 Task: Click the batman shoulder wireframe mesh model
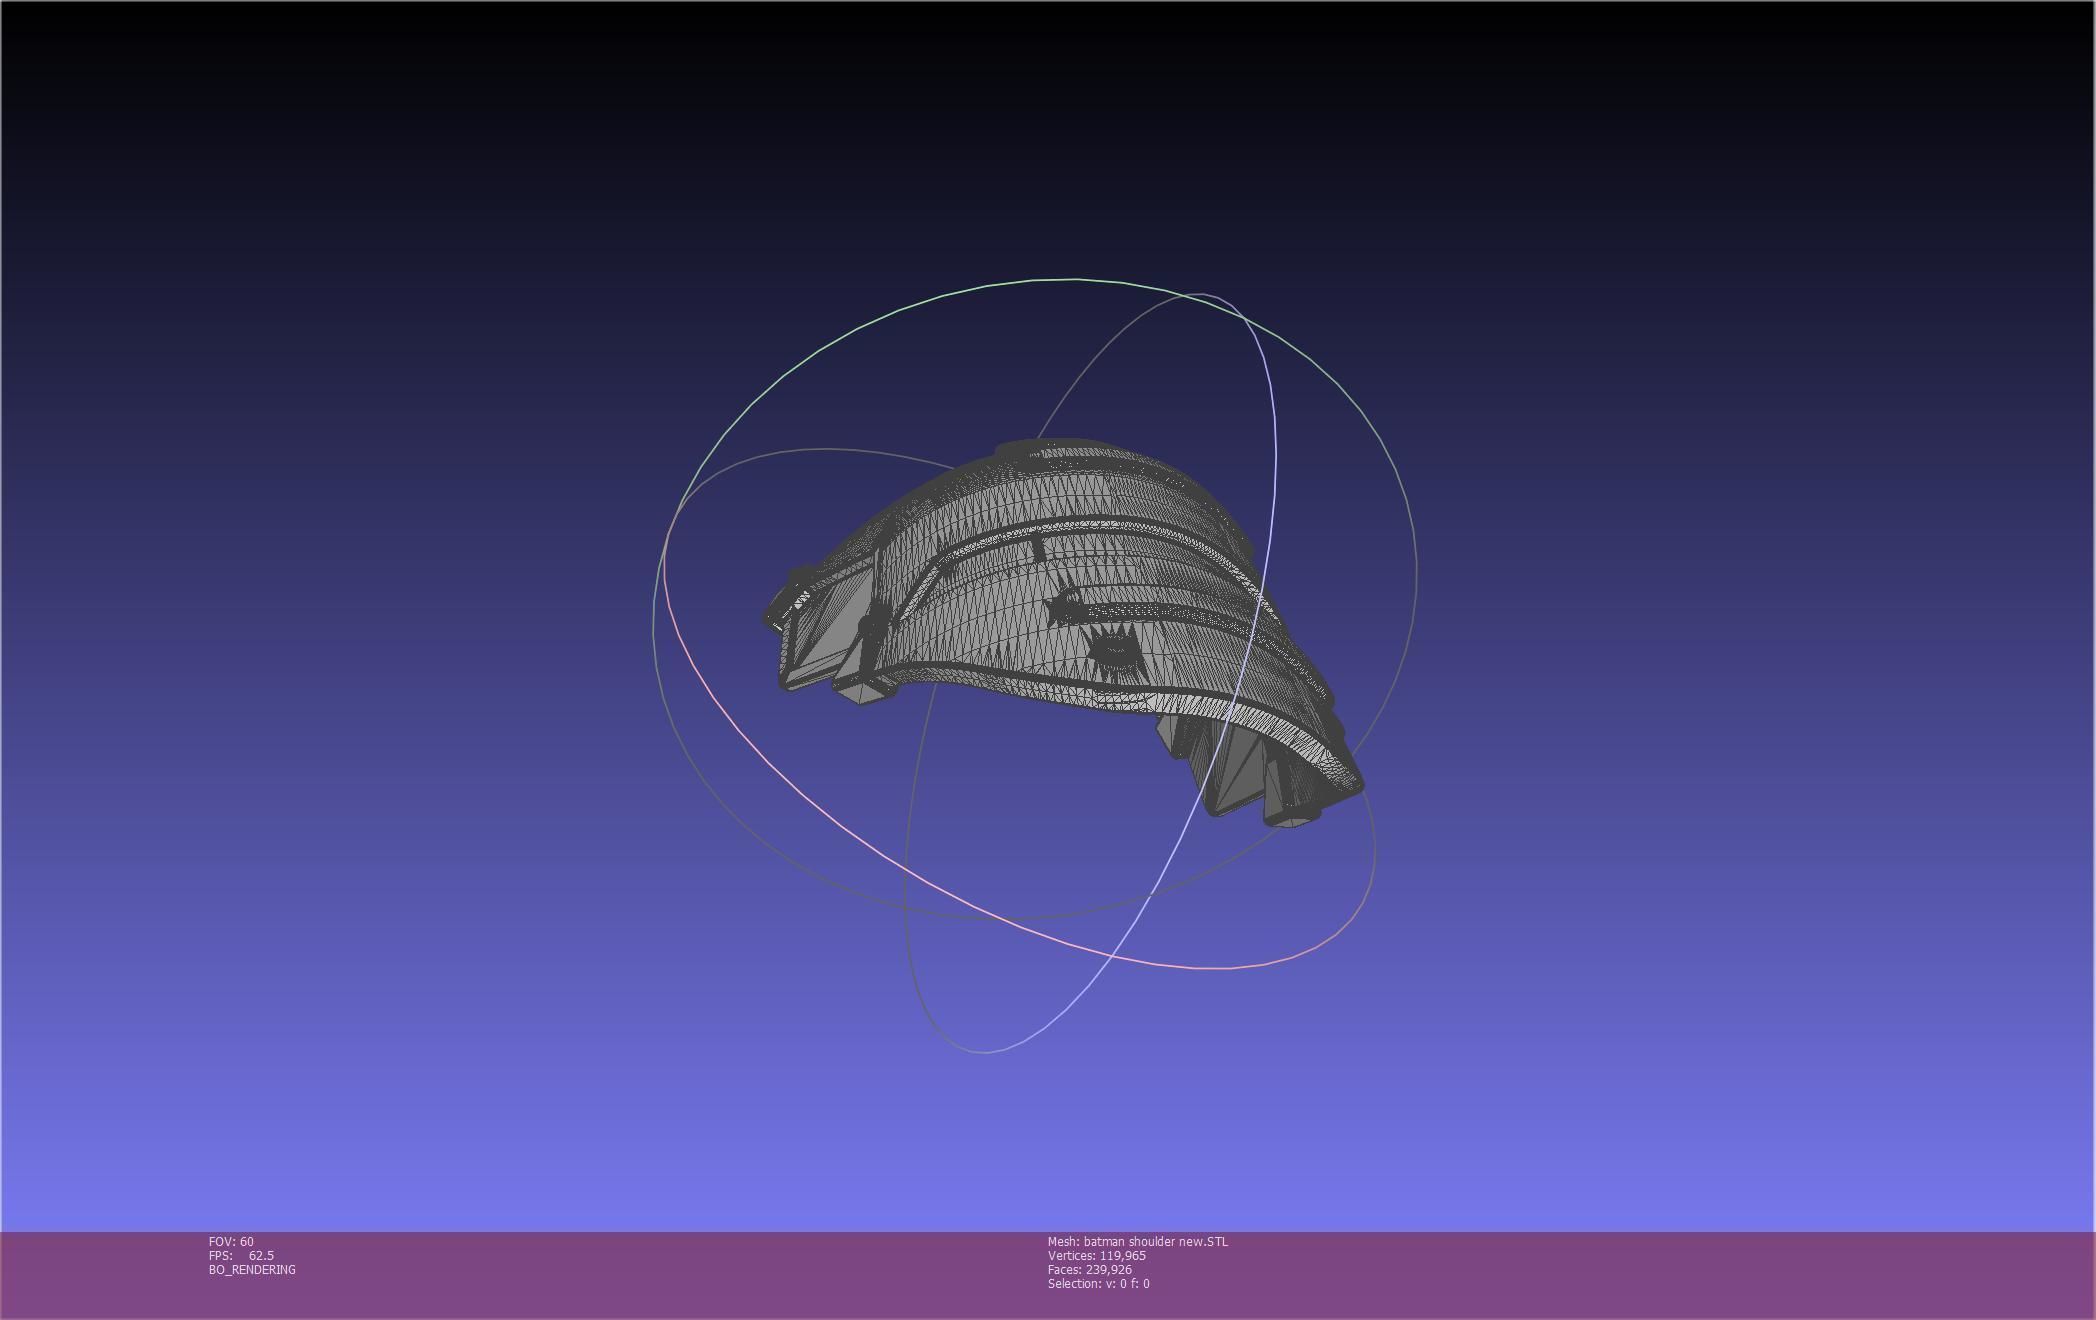click(1064, 633)
